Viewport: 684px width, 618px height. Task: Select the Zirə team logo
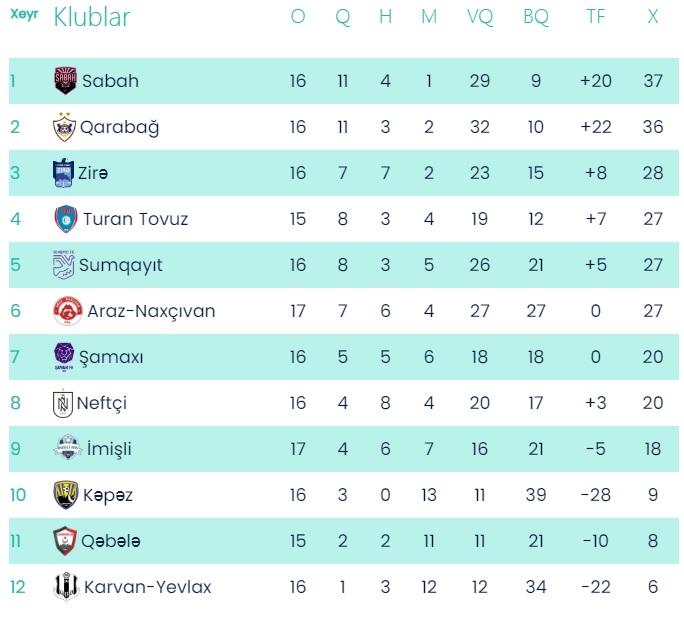pyautogui.click(x=64, y=173)
